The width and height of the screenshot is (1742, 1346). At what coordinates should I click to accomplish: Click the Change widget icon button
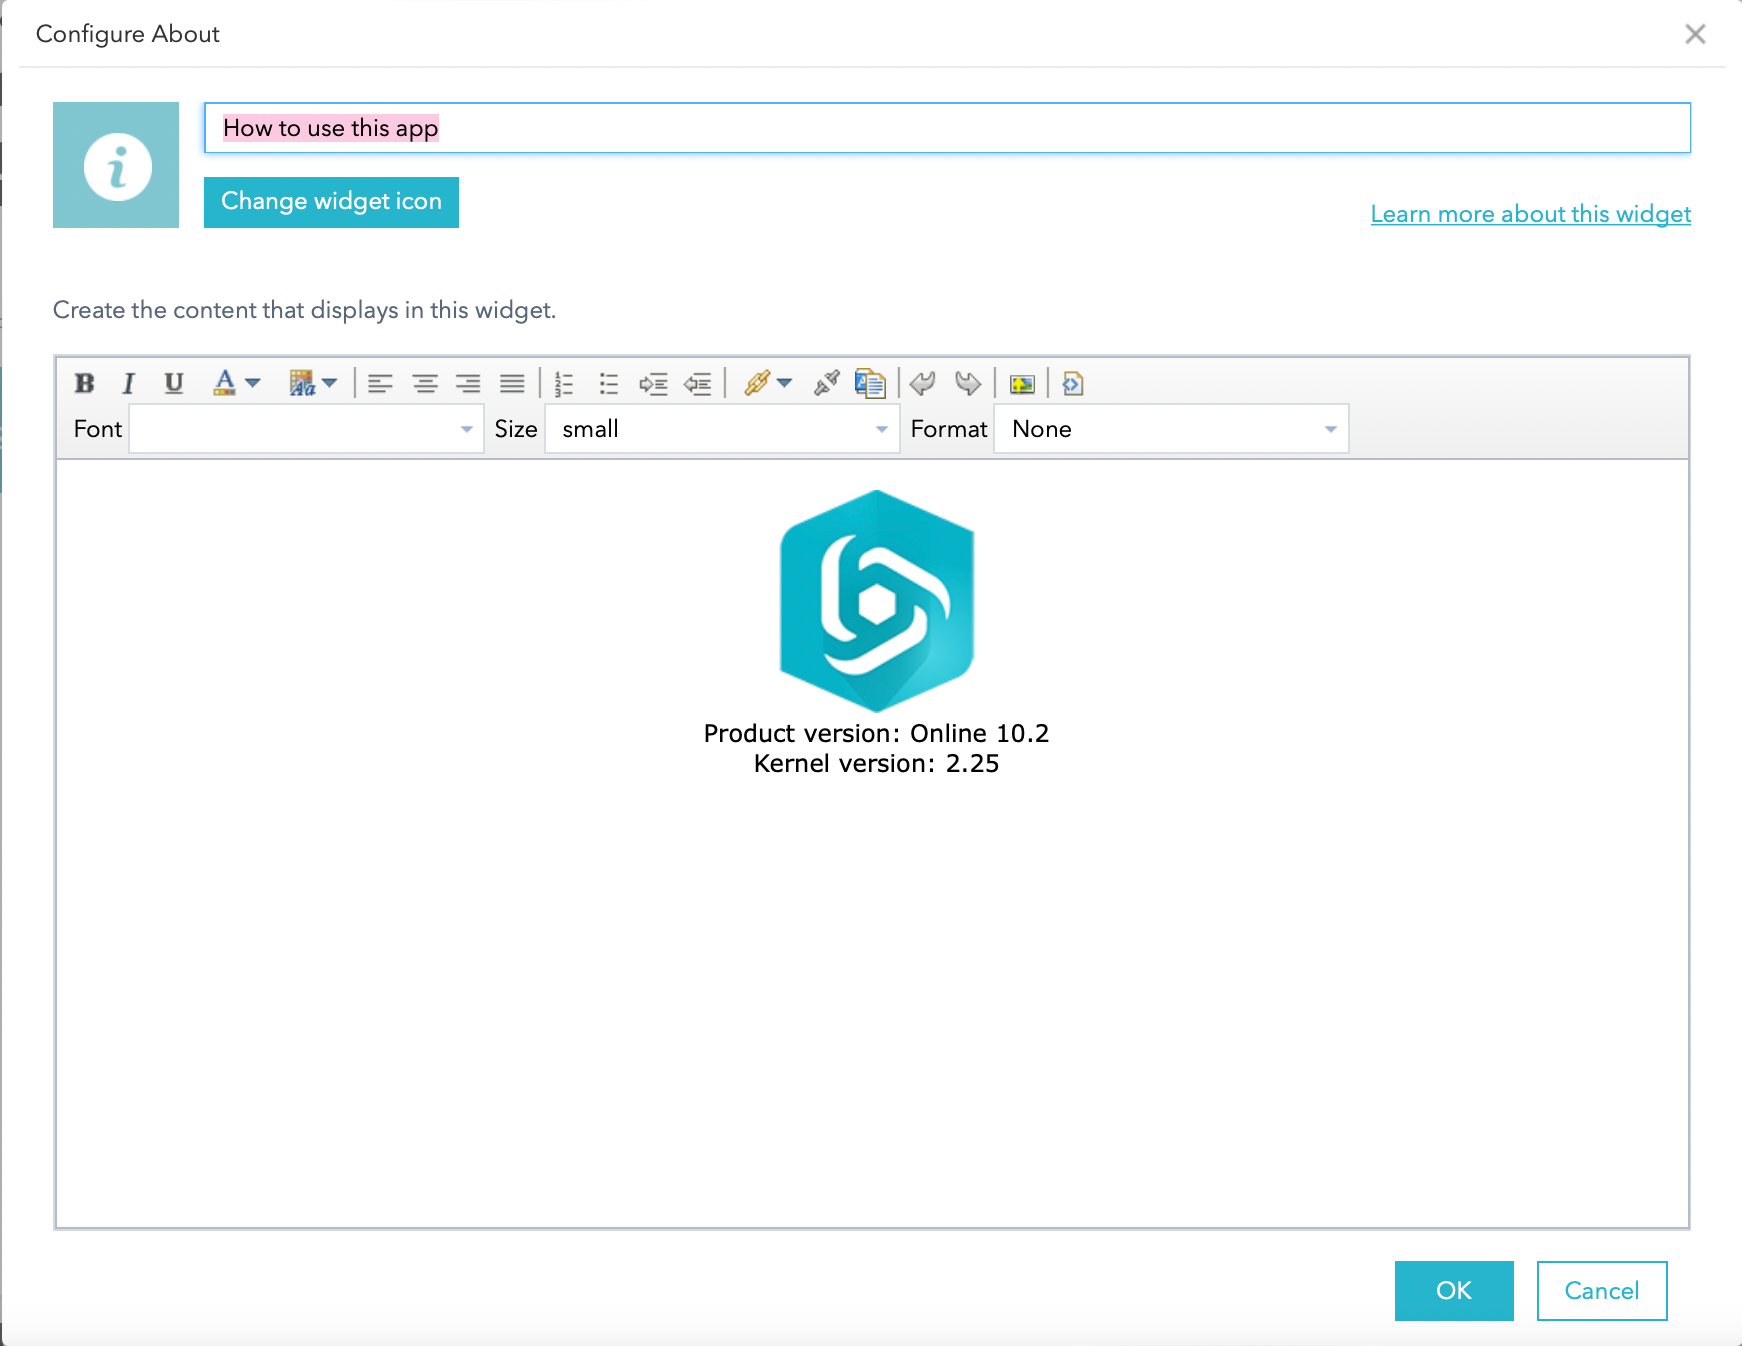click(331, 202)
